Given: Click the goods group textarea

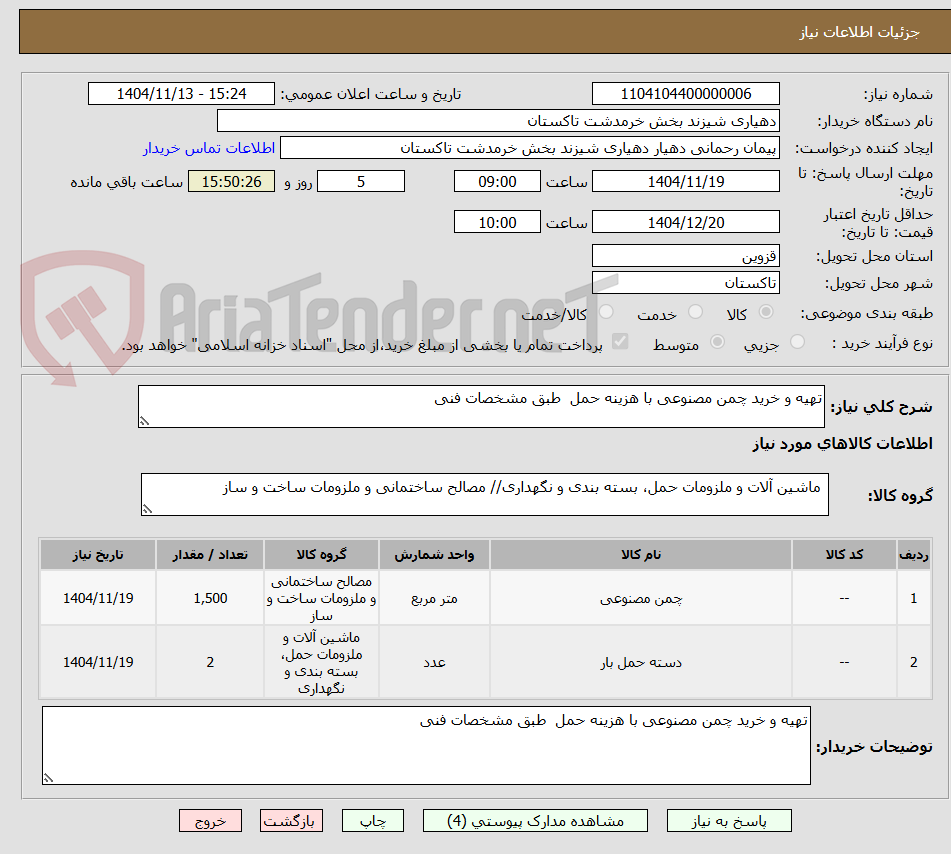Looking at the screenshot, I should point(485,494).
